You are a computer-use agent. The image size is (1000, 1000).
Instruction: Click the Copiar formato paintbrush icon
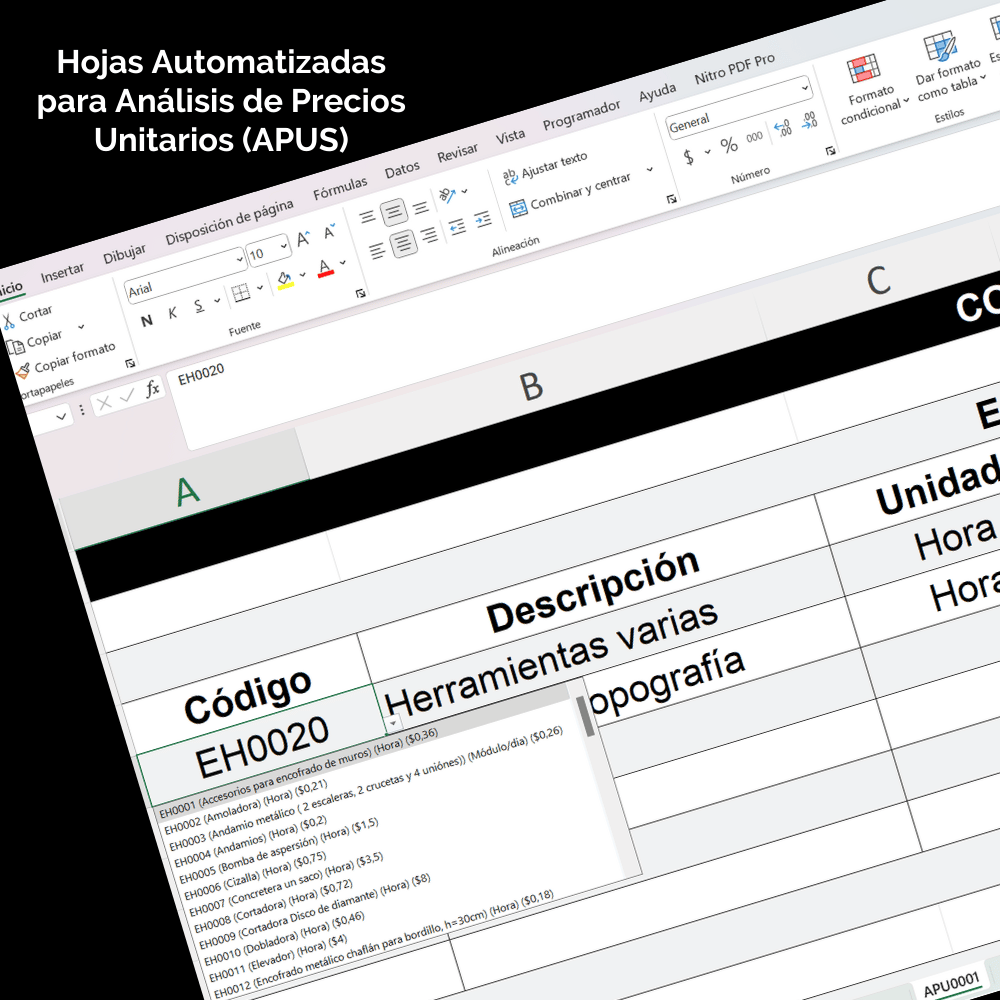click(24, 370)
